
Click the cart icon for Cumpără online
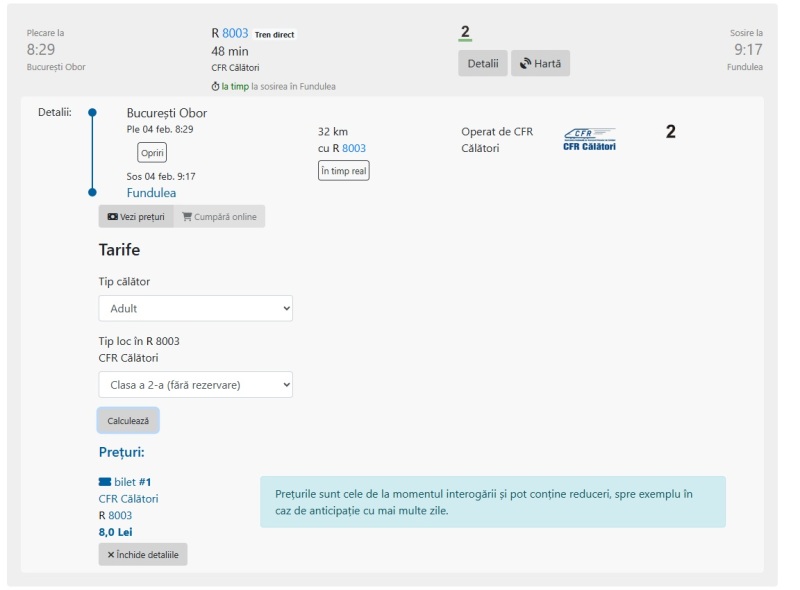tap(187, 217)
